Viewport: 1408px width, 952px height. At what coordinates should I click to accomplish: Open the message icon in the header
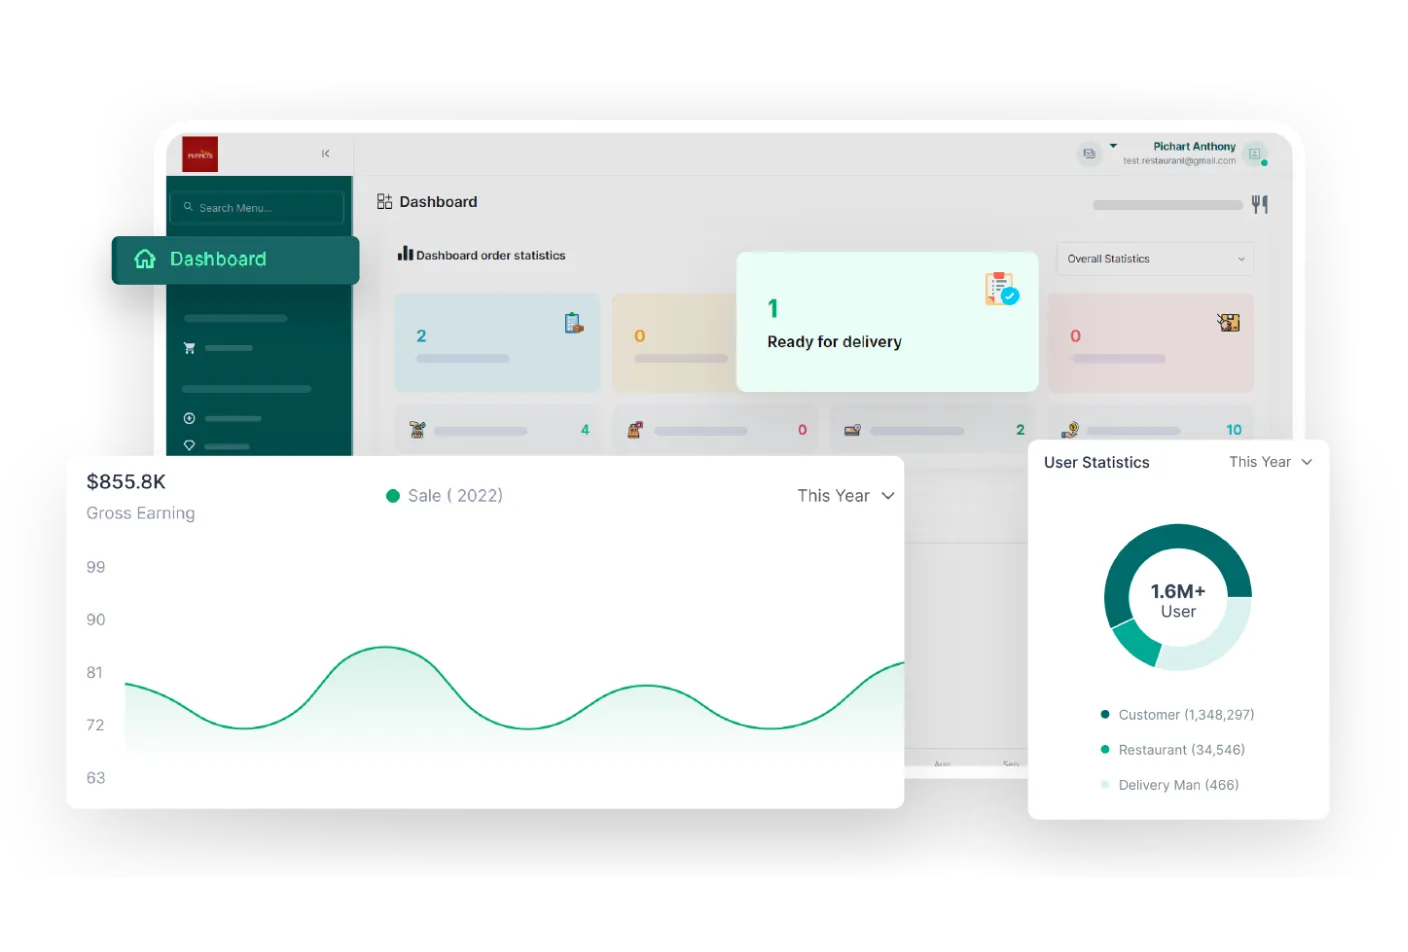(1089, 154)
